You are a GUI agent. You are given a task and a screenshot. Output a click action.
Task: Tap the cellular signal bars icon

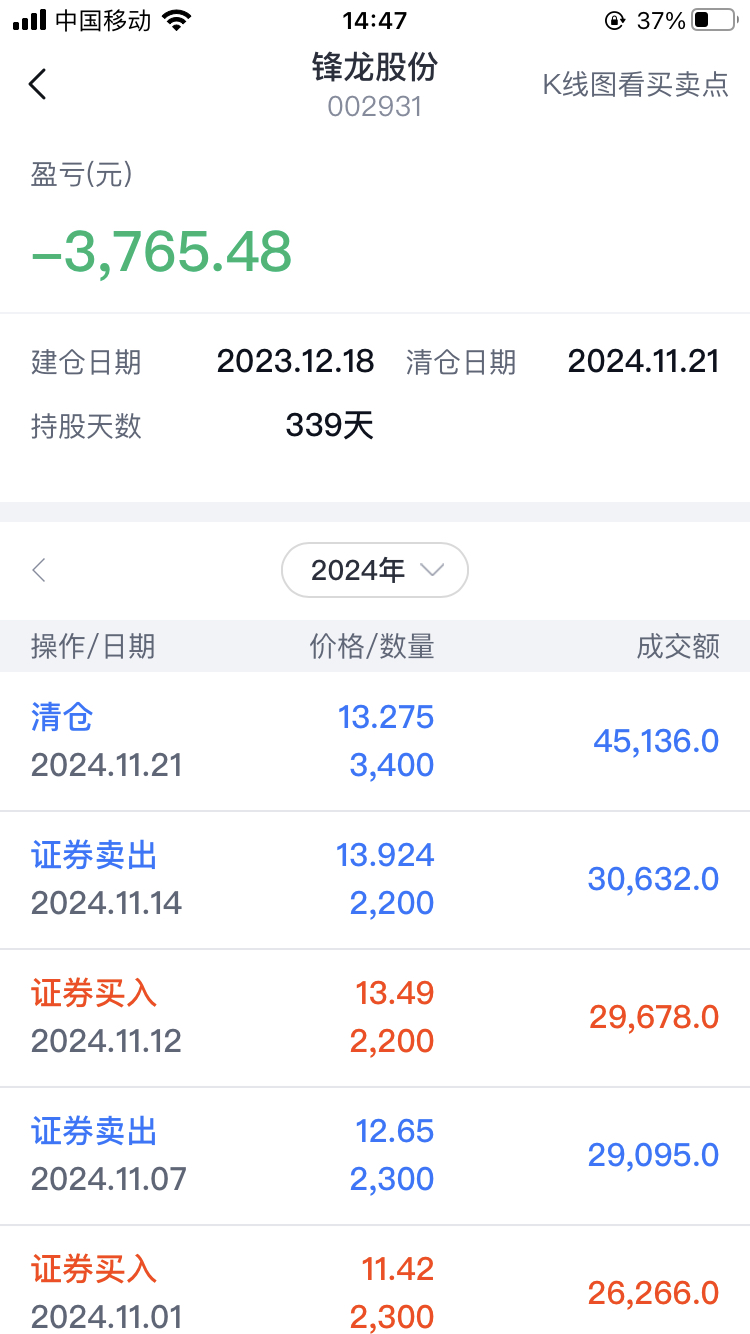click(30, 20)
